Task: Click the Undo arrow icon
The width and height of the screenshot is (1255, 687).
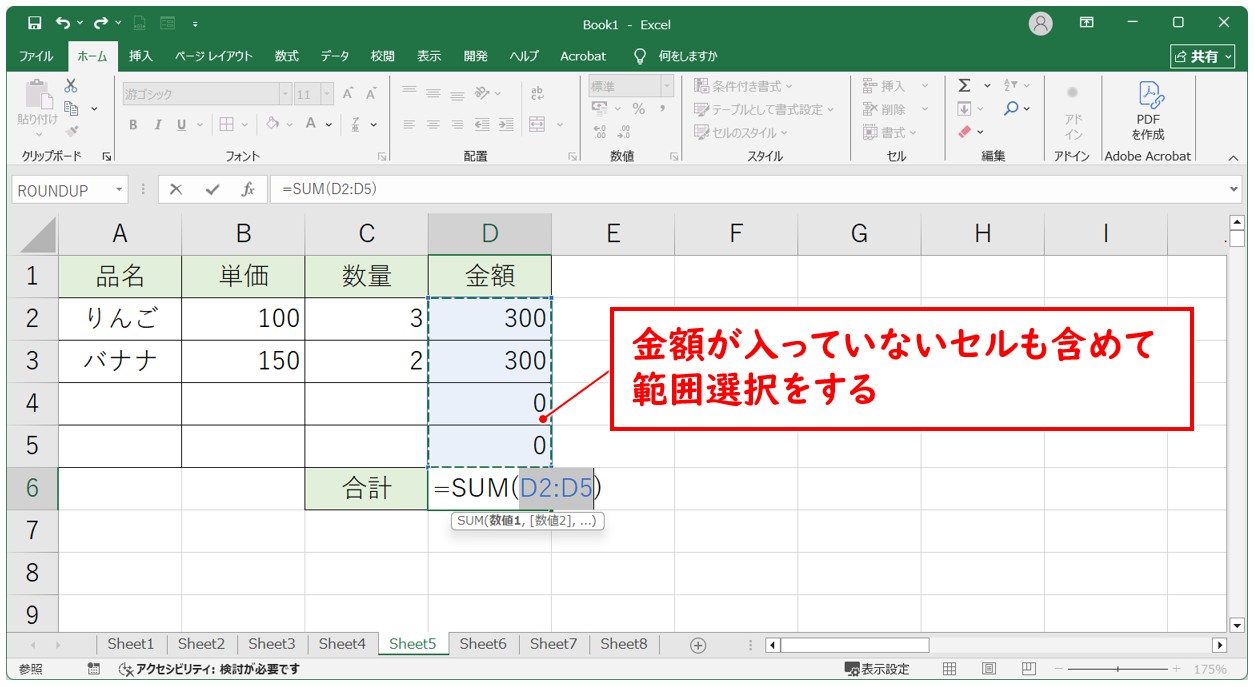Action: 64,23
